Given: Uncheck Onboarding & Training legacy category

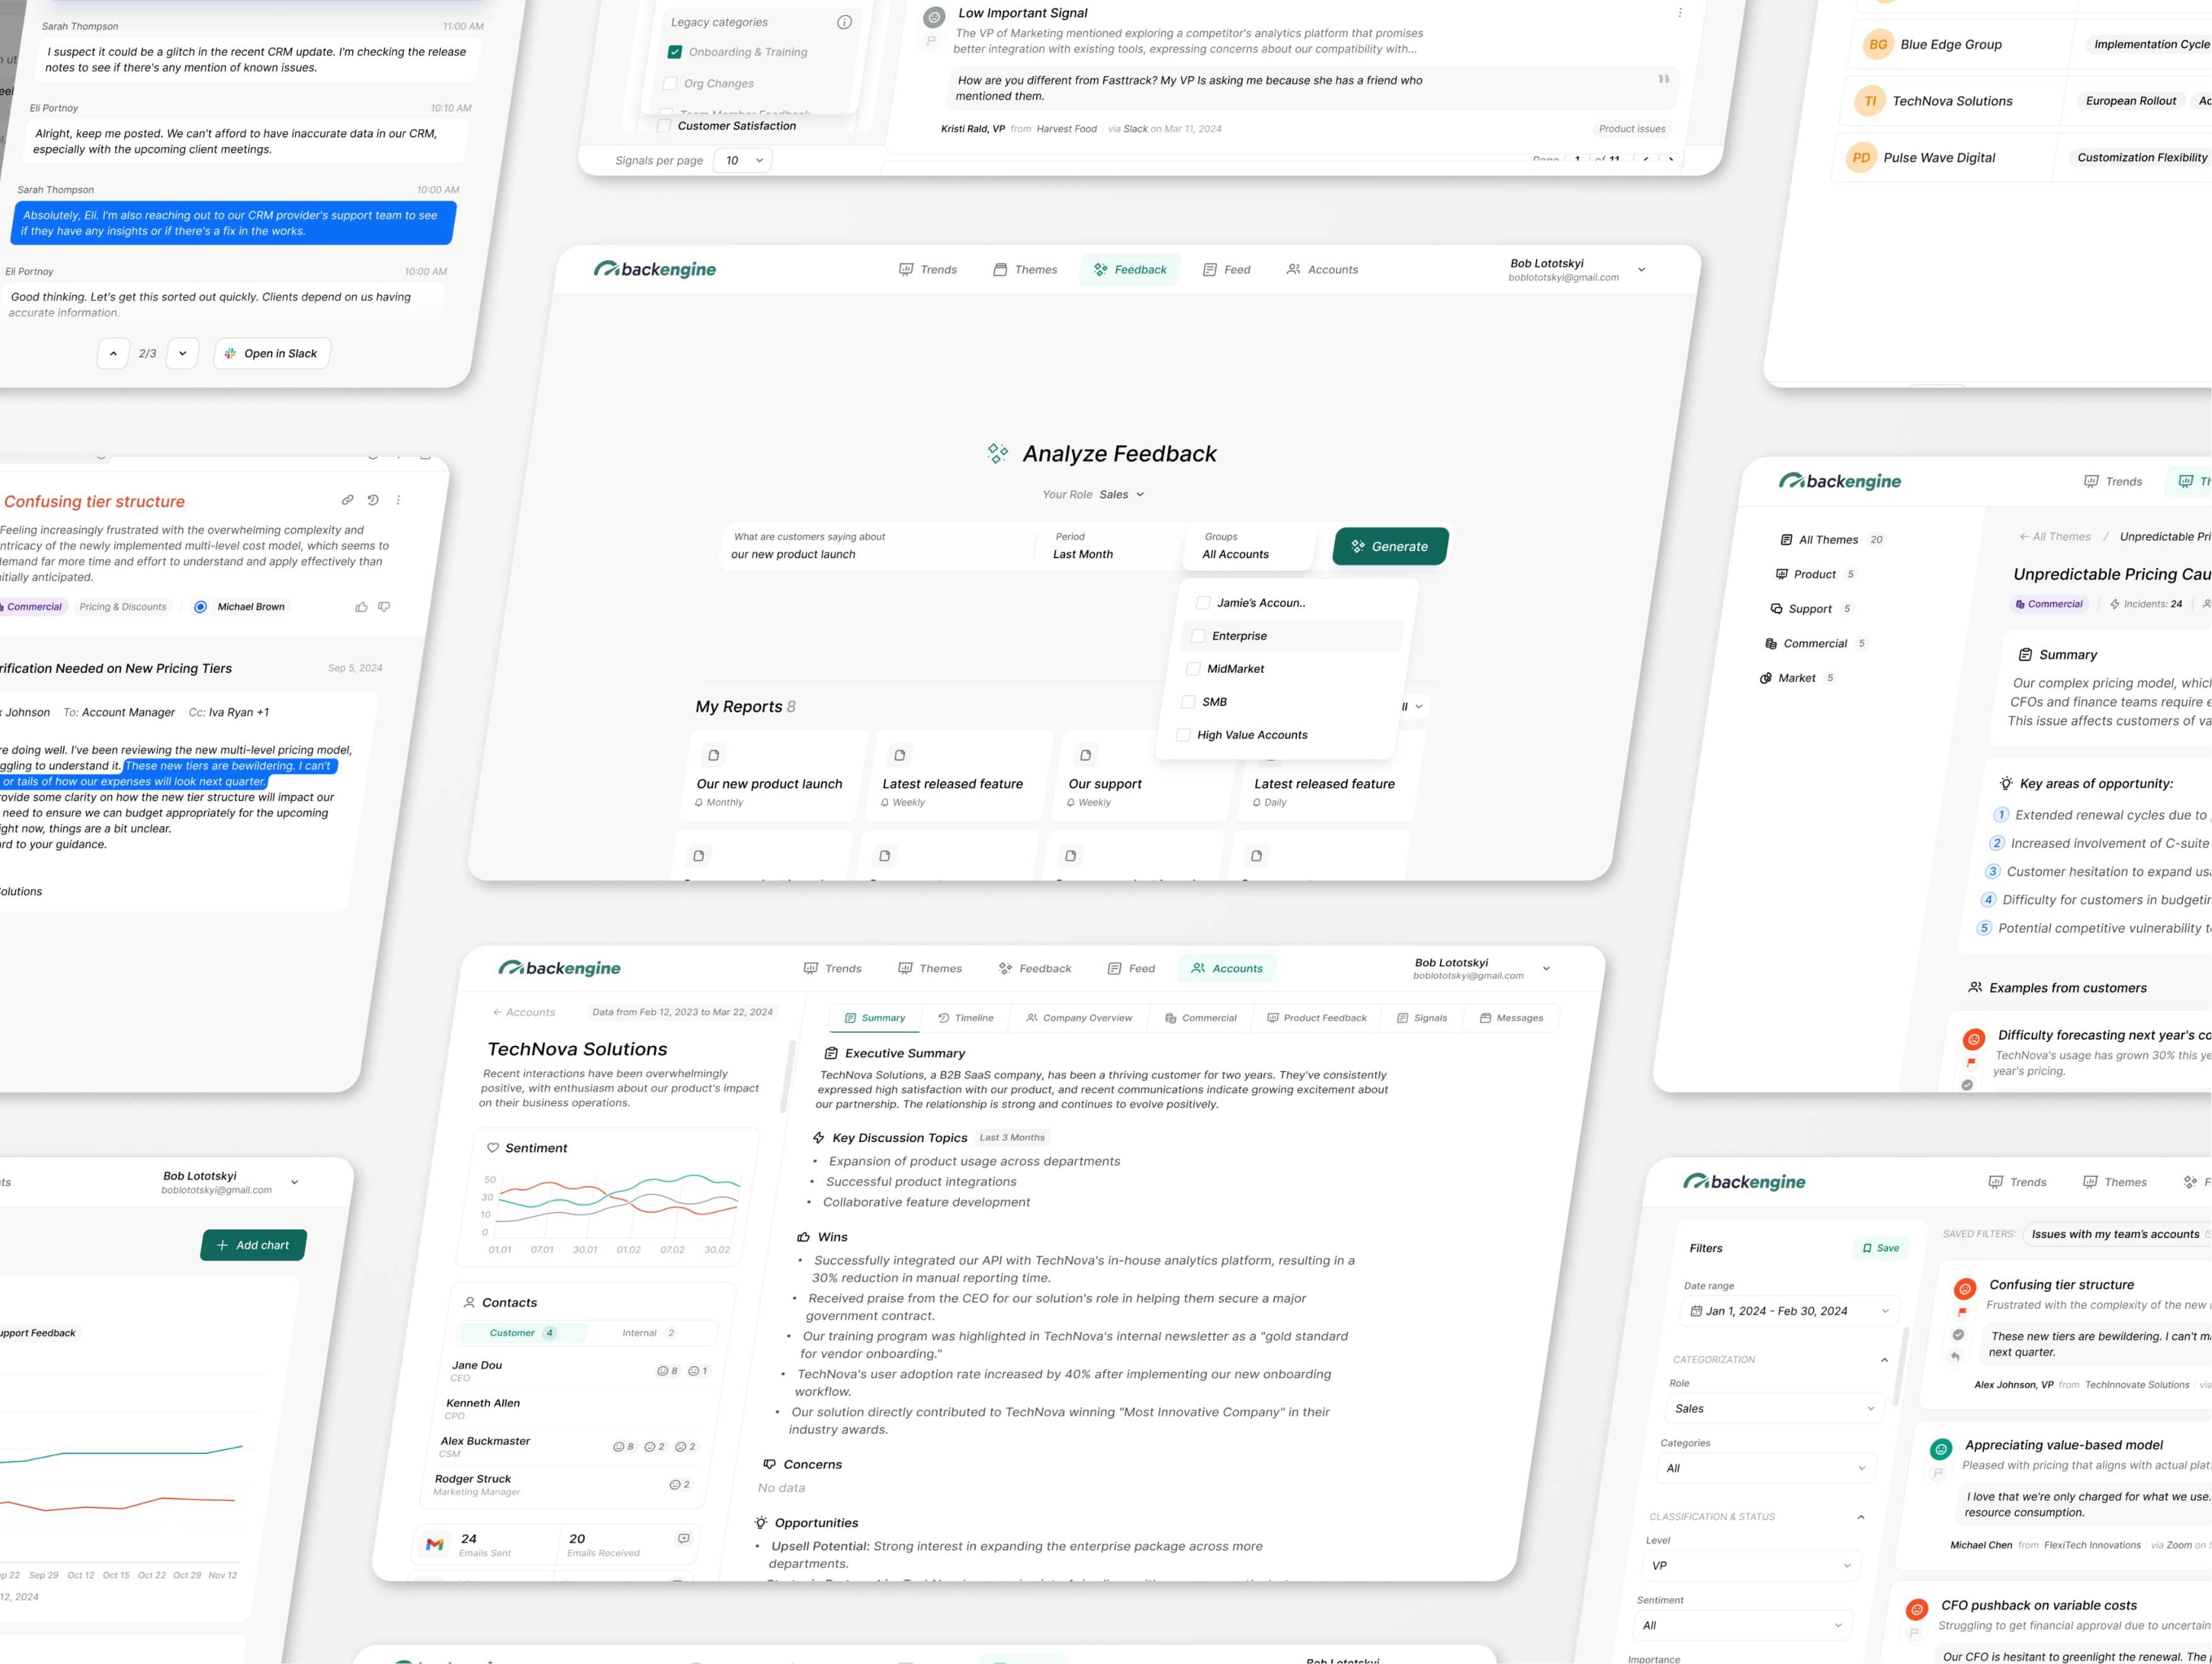Looking at the screenshot, I should click(x=675, y=52).
